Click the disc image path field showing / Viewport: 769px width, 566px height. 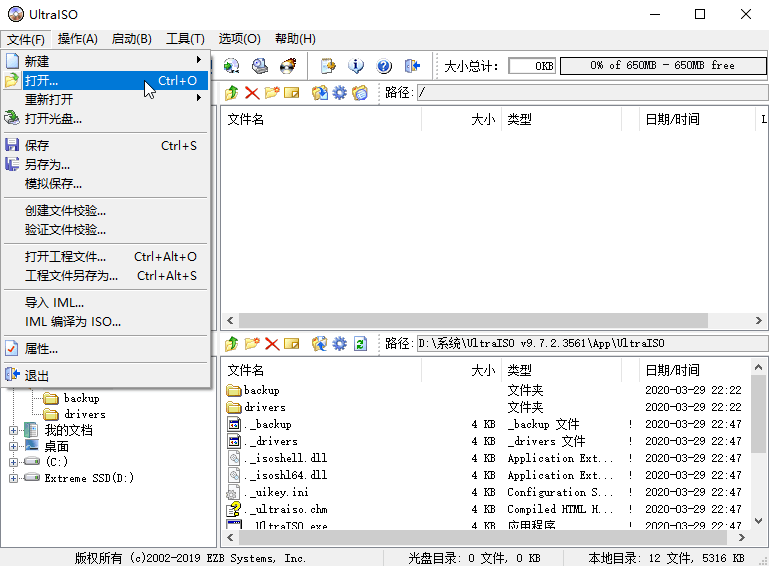coord(592,92)
